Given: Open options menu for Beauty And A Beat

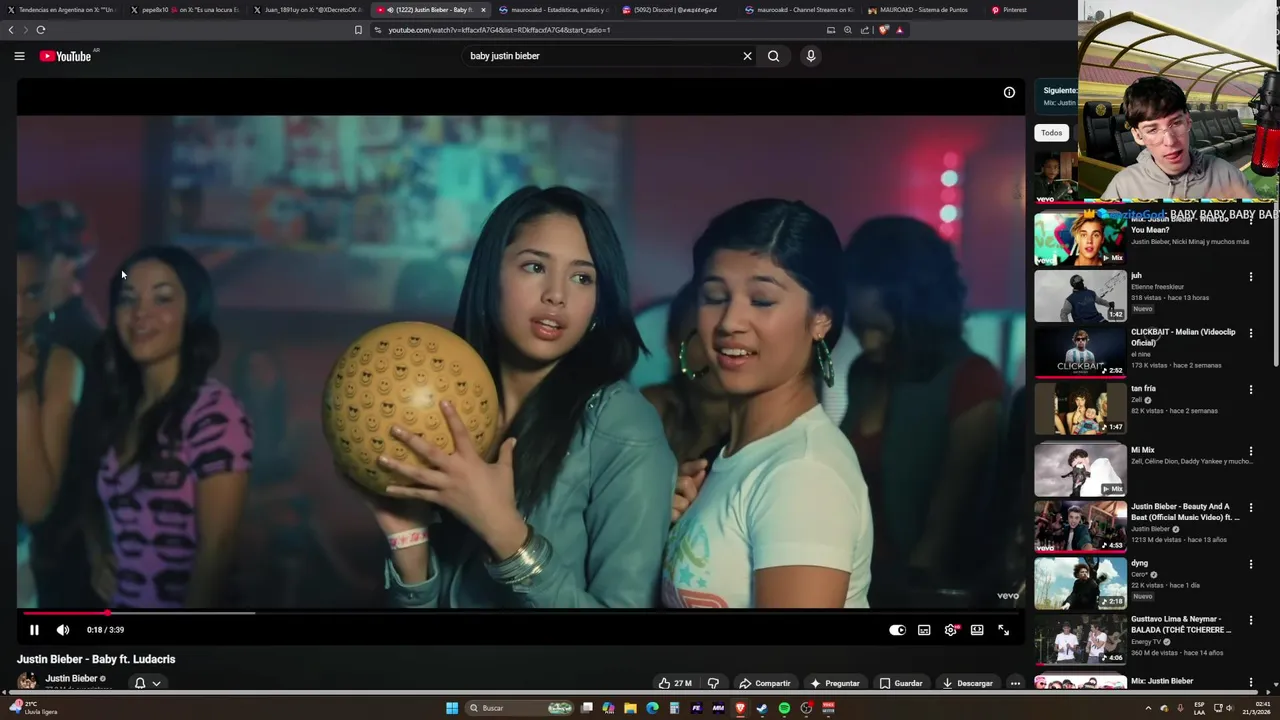Looking at the screenshot, I should tap(1250, 508).
